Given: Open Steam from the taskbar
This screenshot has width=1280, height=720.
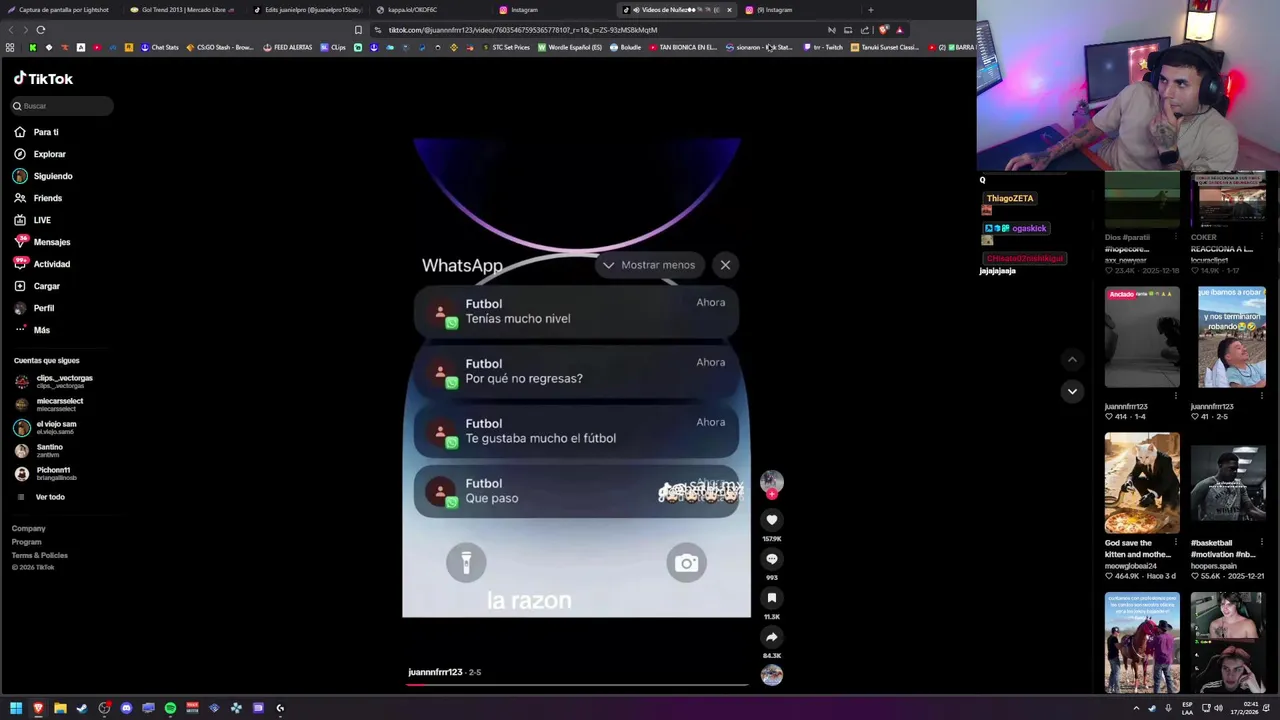Looking at the screenshot, I should tap(82, 708).
